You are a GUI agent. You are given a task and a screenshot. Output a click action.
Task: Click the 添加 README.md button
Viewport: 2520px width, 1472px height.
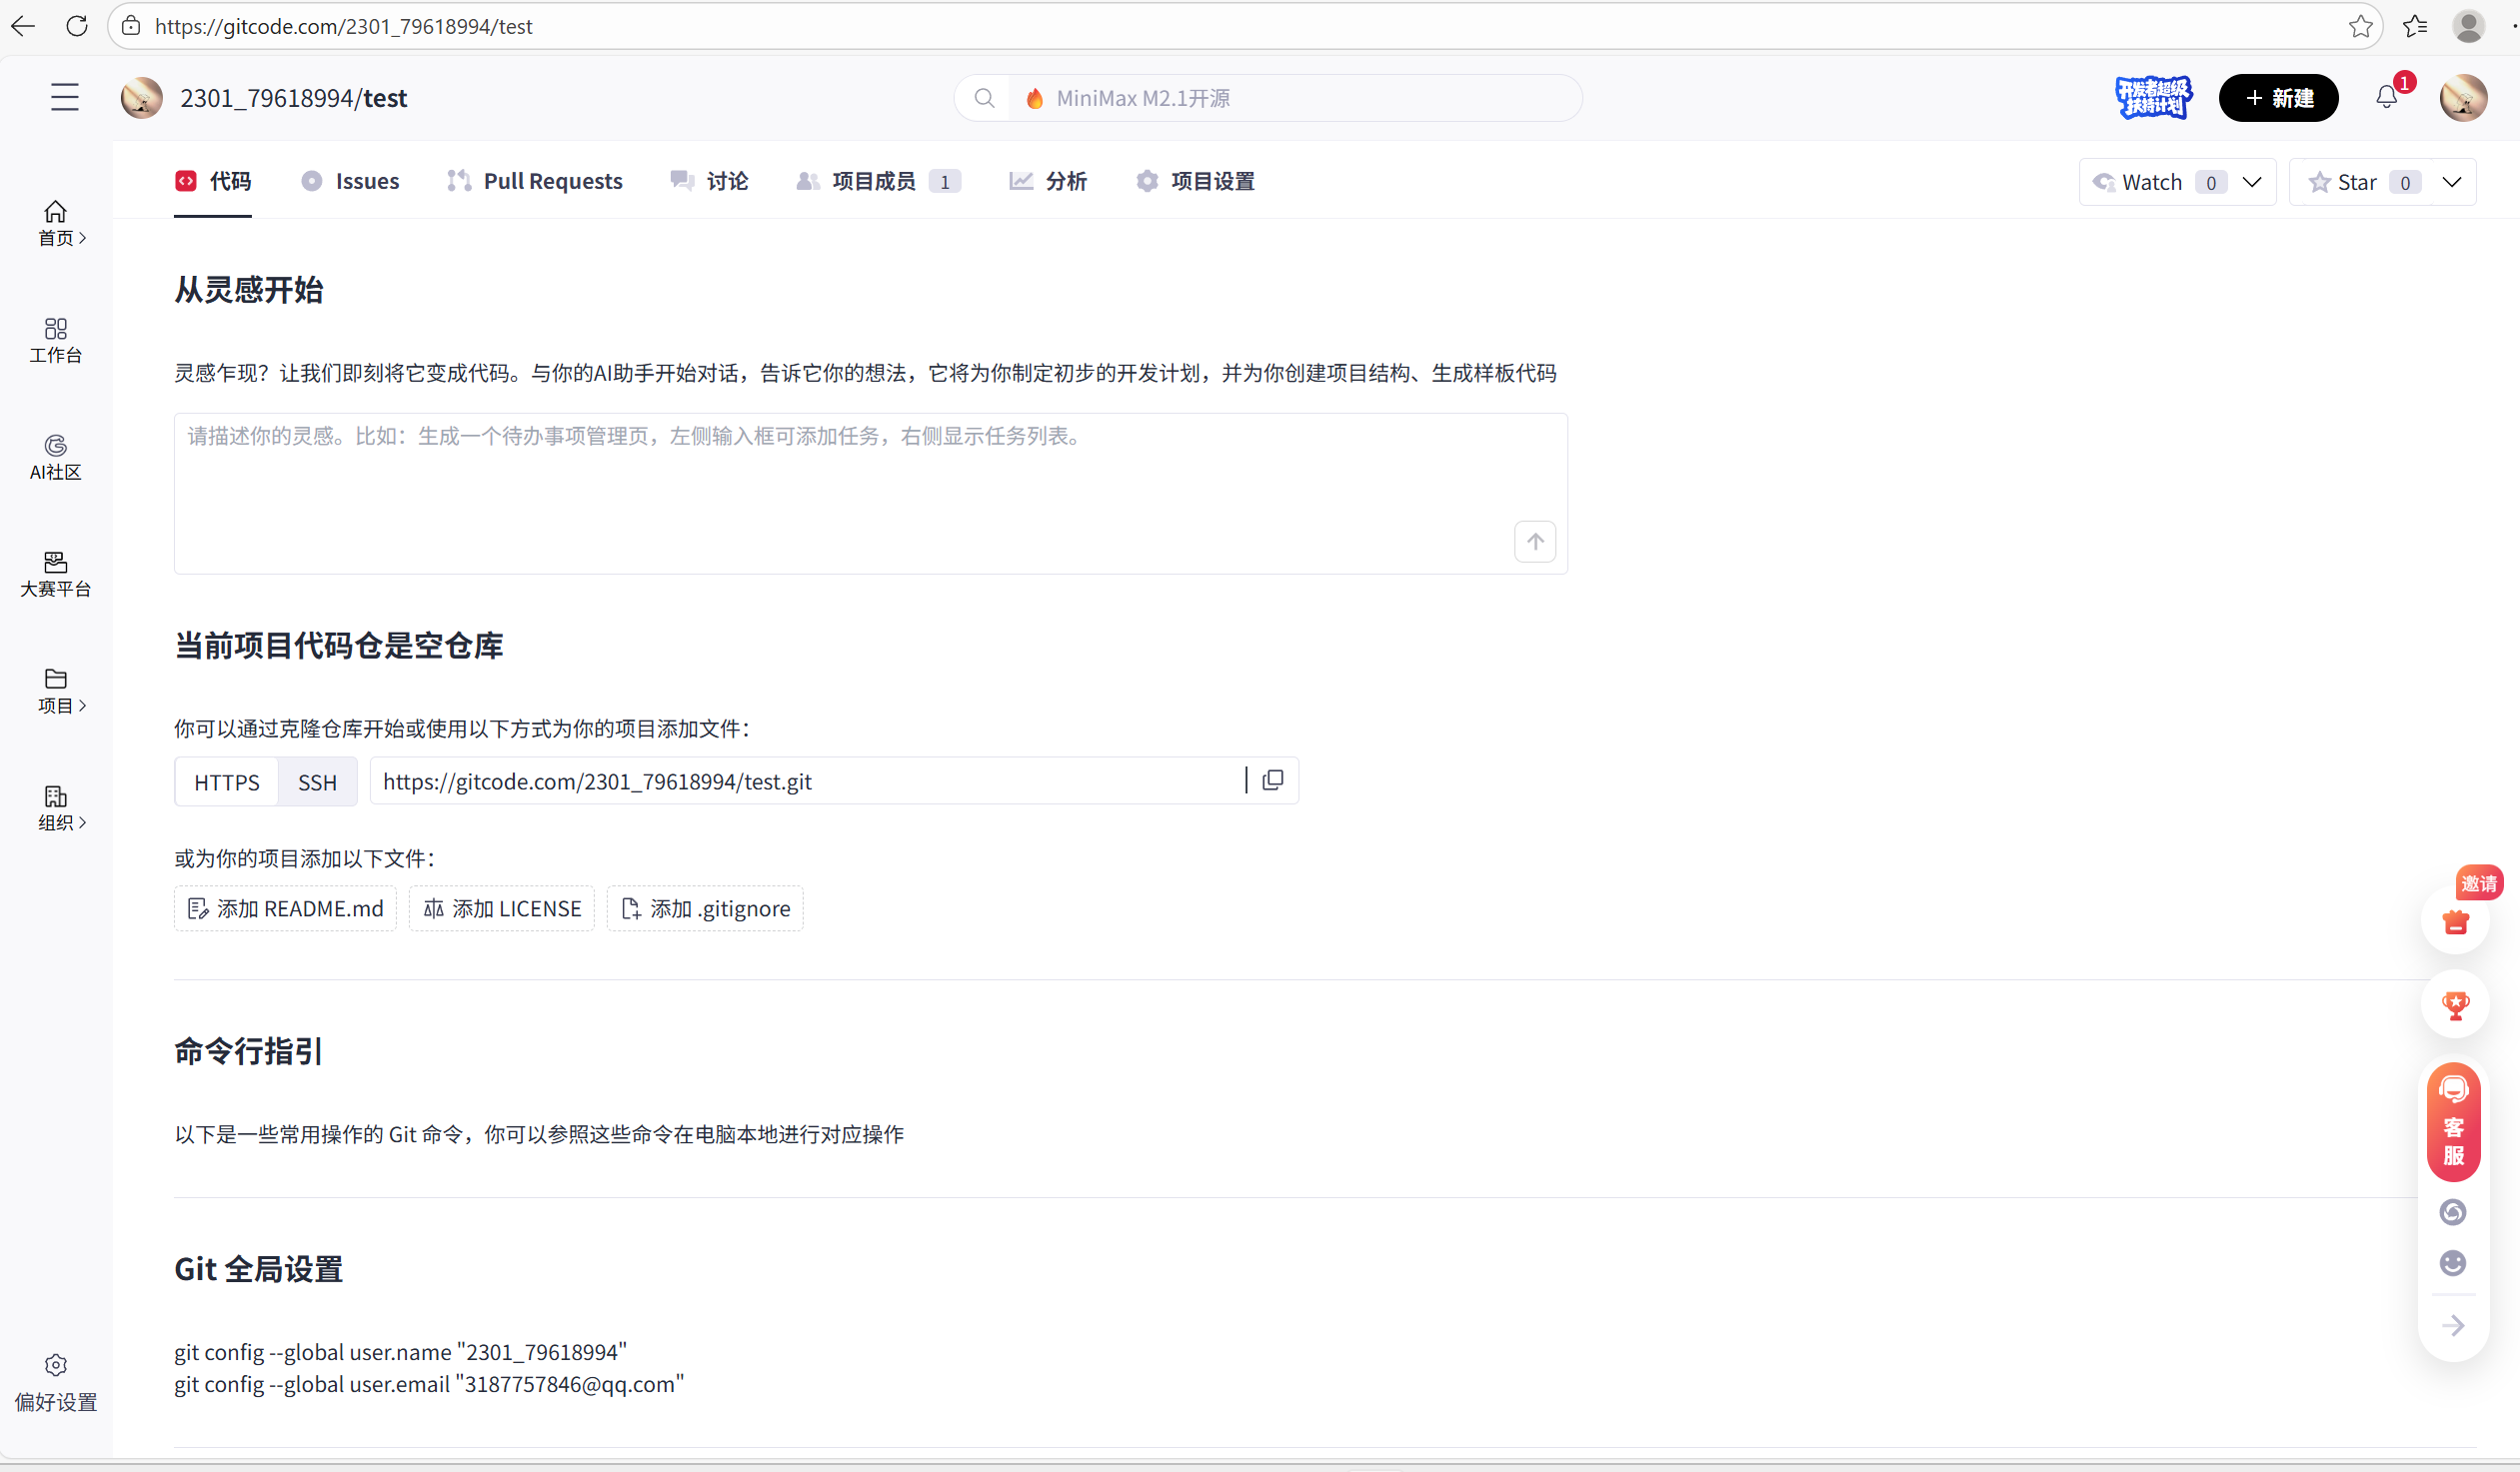286,908
